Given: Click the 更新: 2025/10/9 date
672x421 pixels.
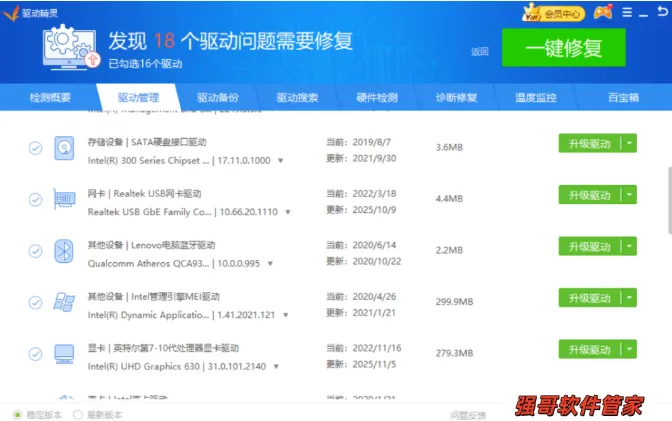Looking at the screenshot, I should pos(361,210).
